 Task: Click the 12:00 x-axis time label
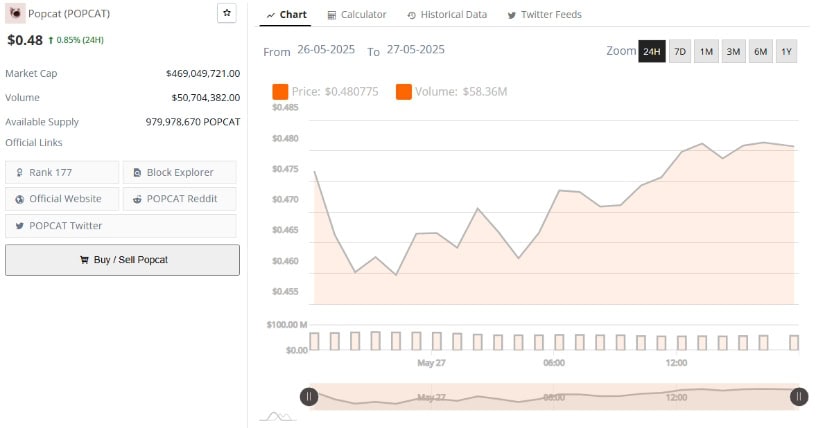click(x=676, y=363)
